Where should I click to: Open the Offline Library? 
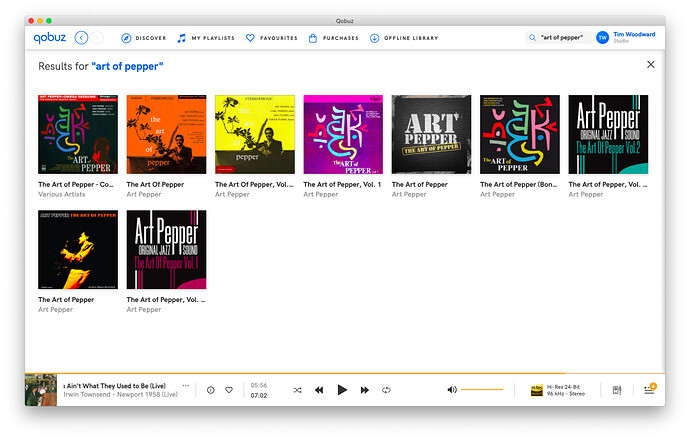[411, 38]
